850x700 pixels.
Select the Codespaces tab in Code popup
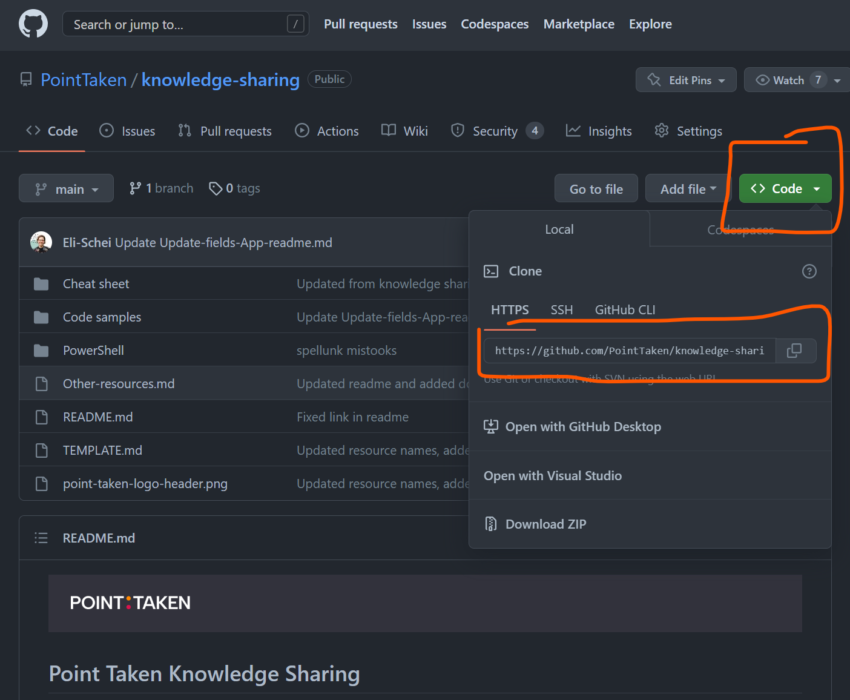pos(740,230)
